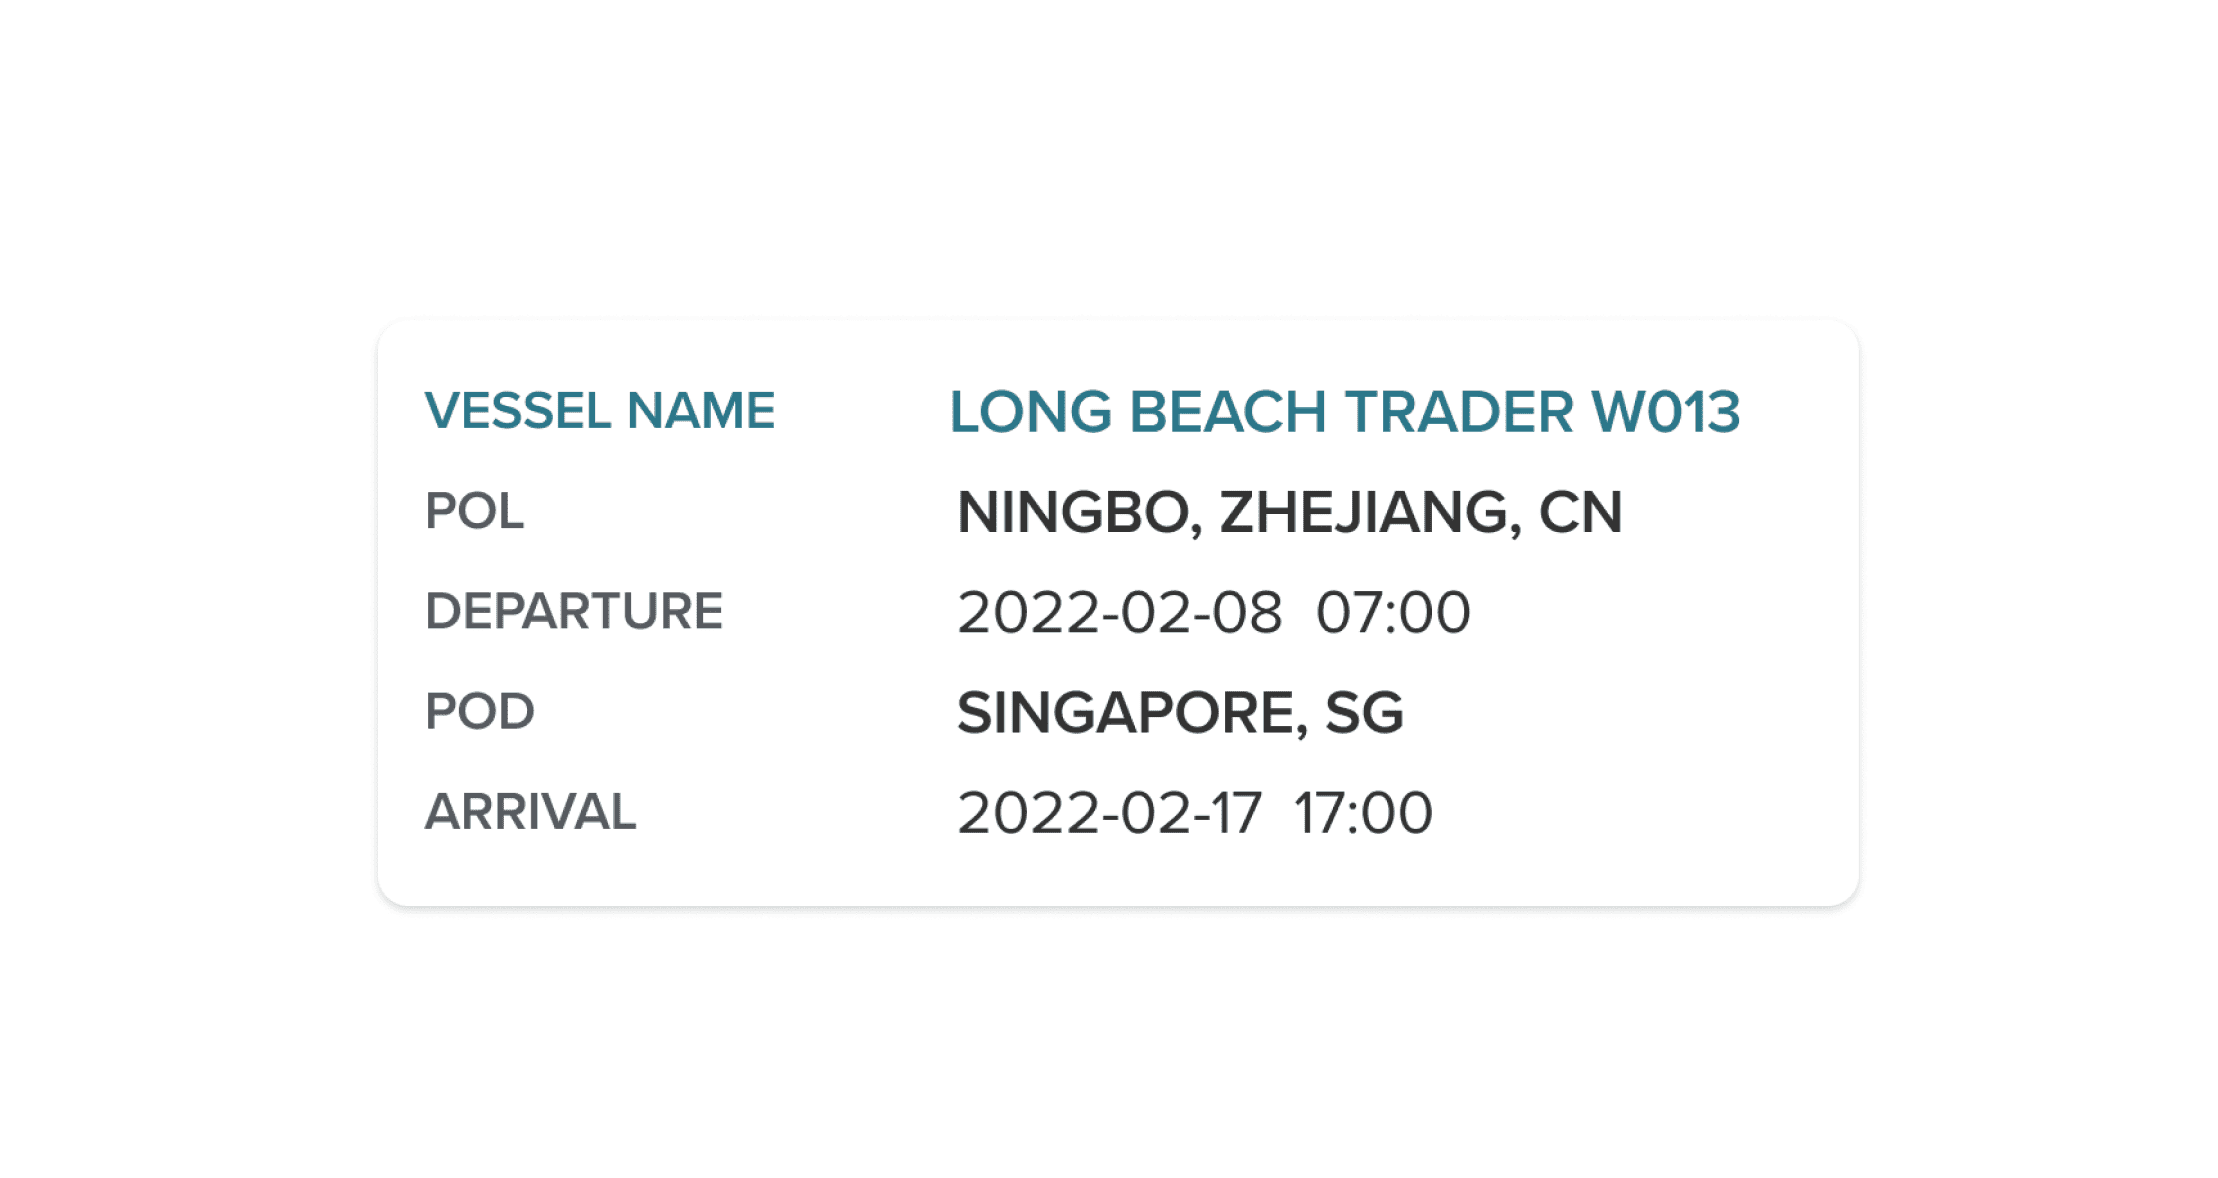The height and width of the screenshot is (1178, 2218).
Task: Click the DEPARTURE label
Action: click(x=573, y=611)
